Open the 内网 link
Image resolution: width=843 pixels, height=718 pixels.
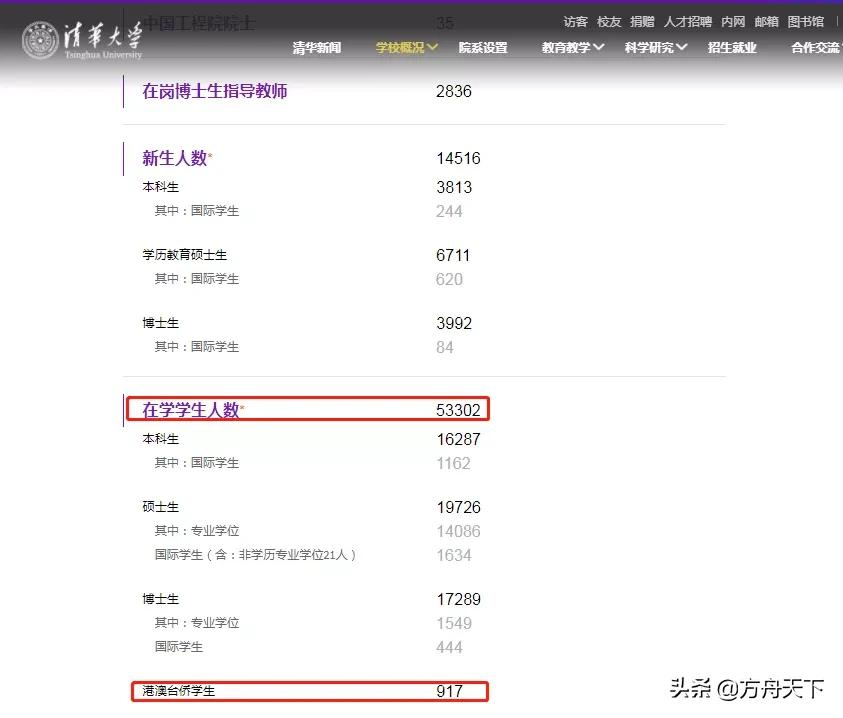coord(733,20)
